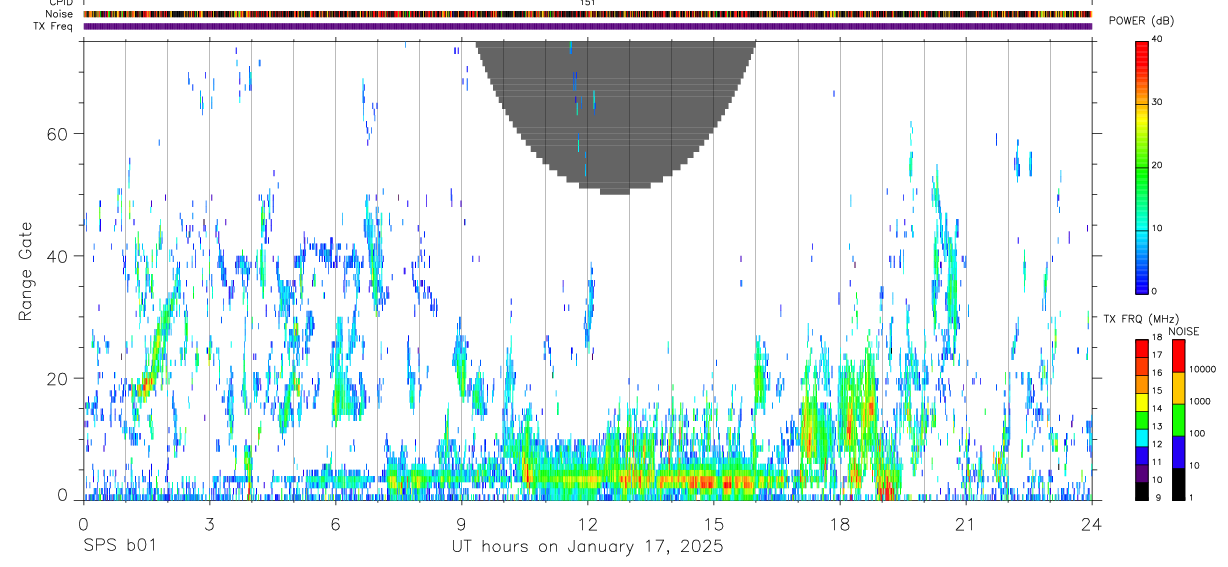Click the 6 tick on the UT hours axis
The width and height of the screenshot is (1228, 567).
[335, 523]
